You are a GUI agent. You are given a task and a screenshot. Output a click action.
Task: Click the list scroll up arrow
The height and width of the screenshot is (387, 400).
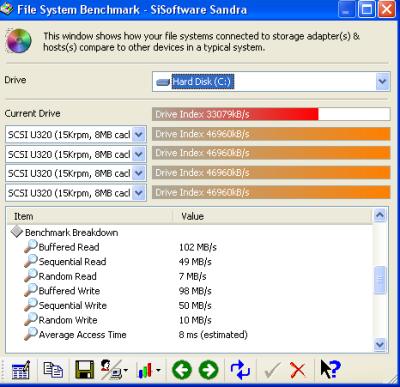coord(380,215)
